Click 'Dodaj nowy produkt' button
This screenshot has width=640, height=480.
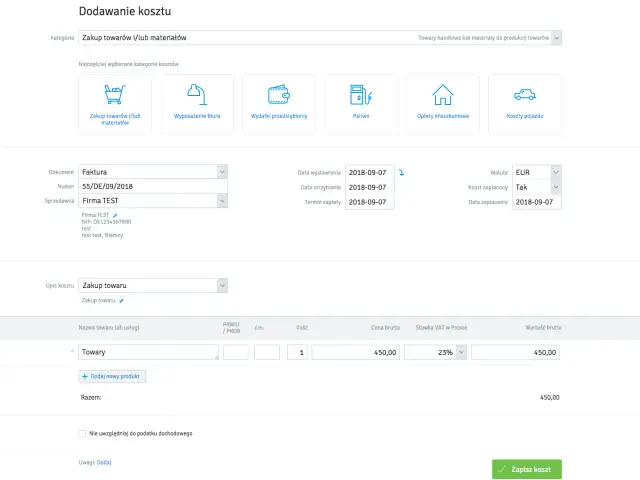[x=112, y=376]
